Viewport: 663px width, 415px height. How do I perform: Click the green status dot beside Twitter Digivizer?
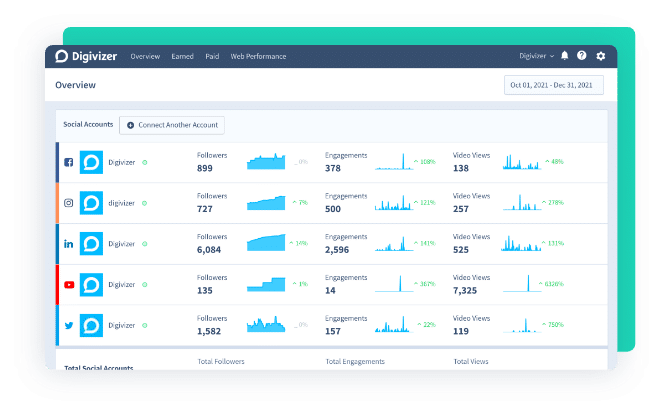[x=144, y=326]
